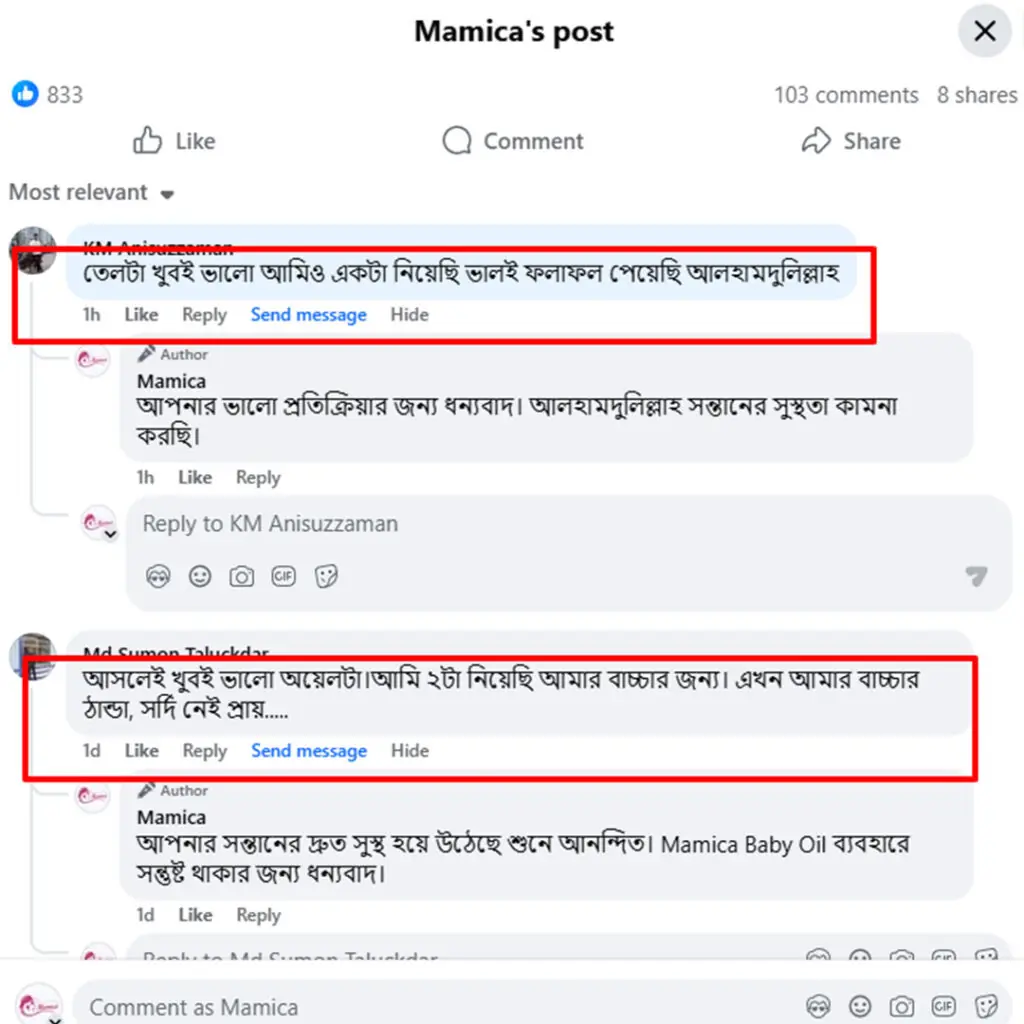
Task: Share Mamica's post
Action: [851, 141]
